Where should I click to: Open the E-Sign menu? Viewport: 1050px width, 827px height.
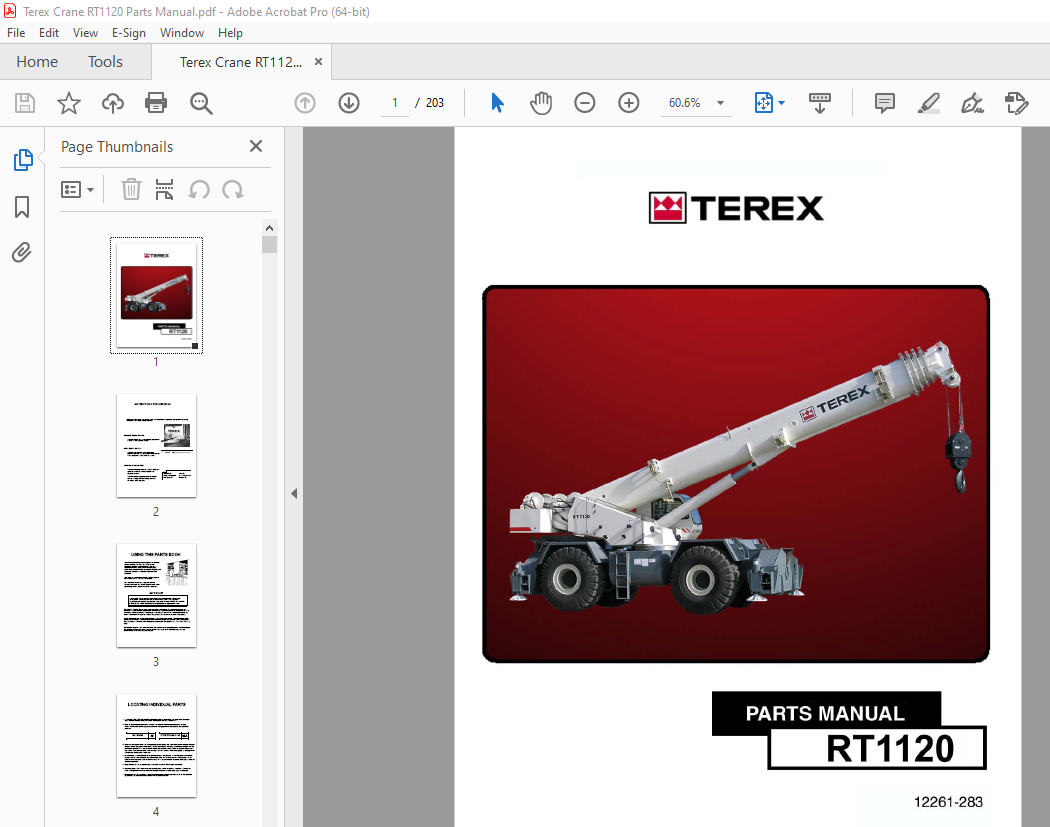click(x=129, y=33)
